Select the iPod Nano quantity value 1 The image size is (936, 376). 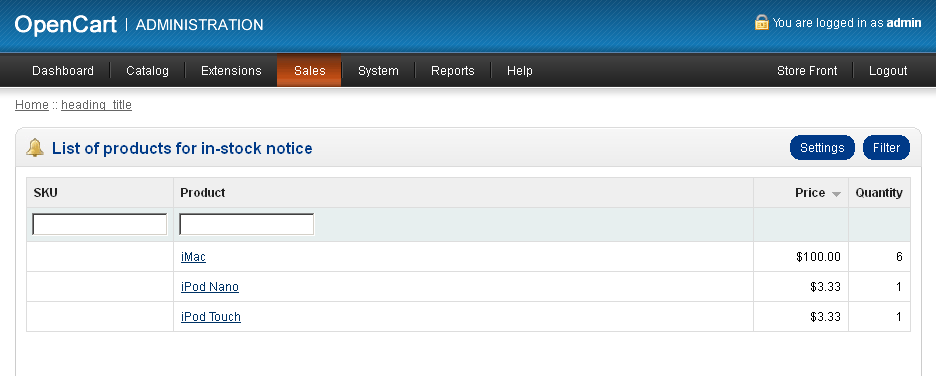tap(898, 286)
